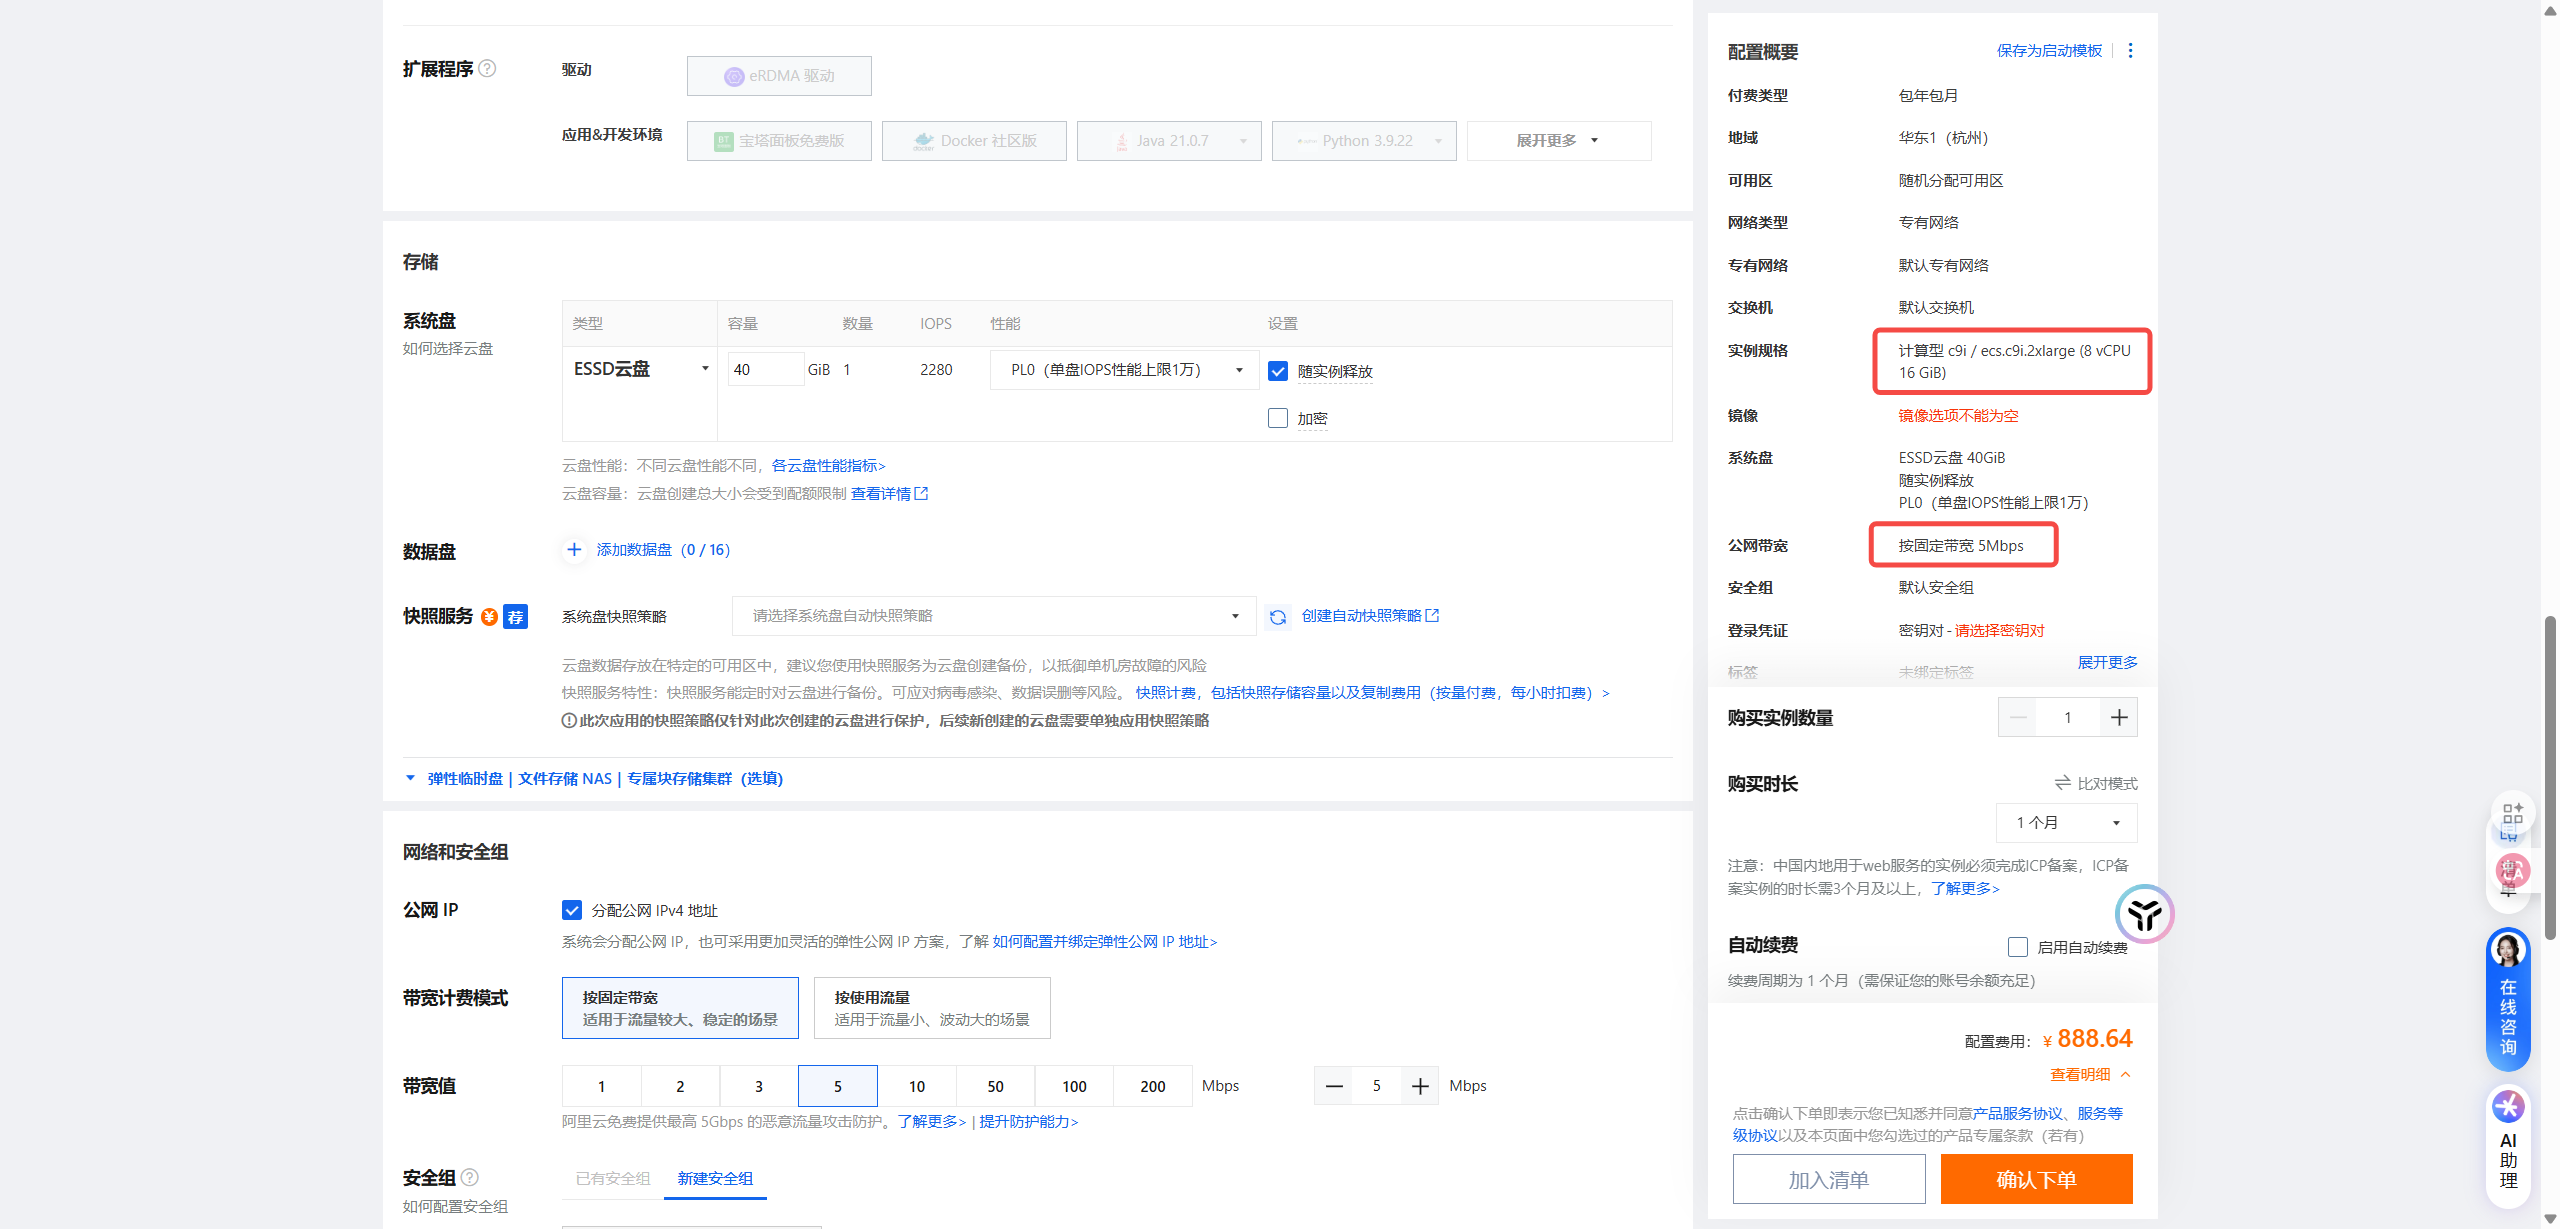Click the 安全组 help question icon
Screen dimensions: 2560x1229
(470, 1178)
